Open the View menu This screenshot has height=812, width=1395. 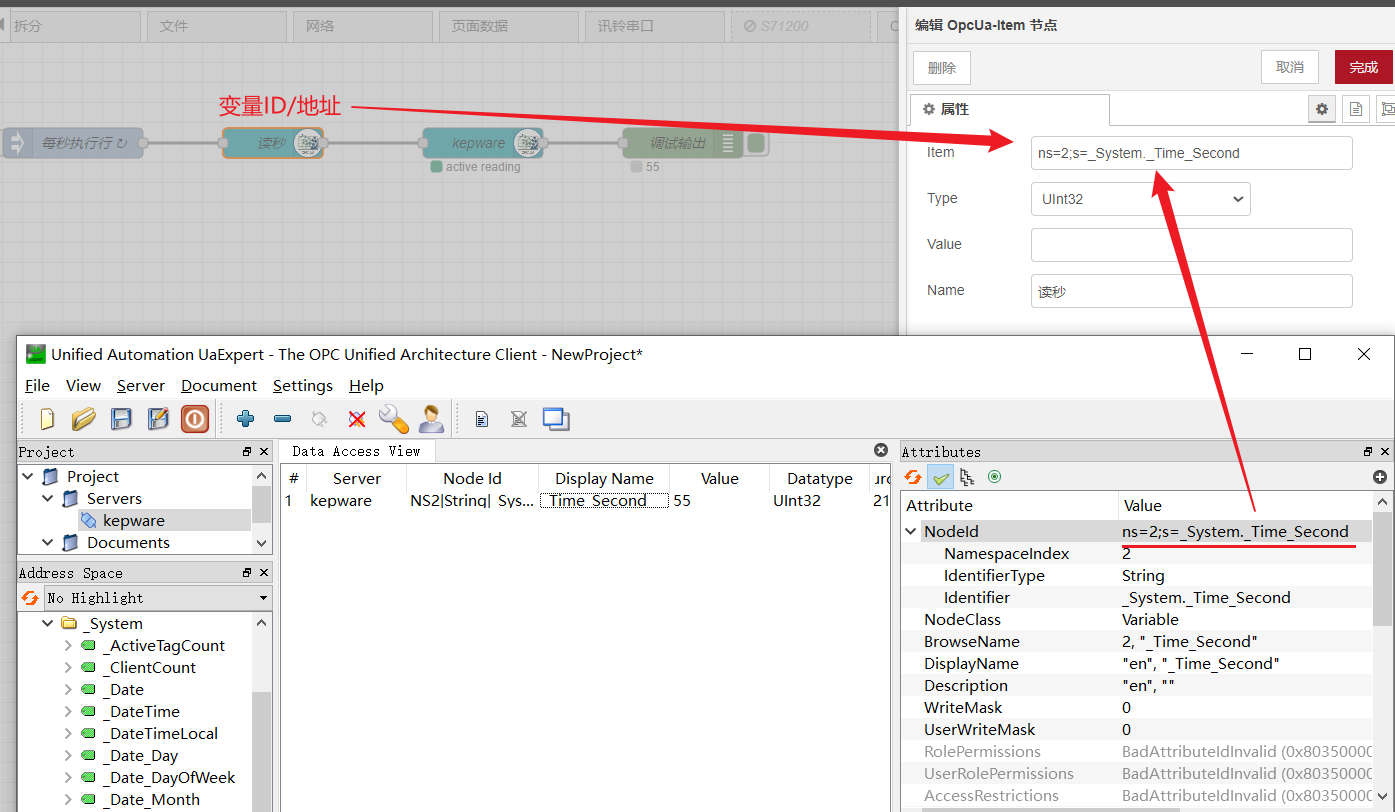tap(83, 386)
